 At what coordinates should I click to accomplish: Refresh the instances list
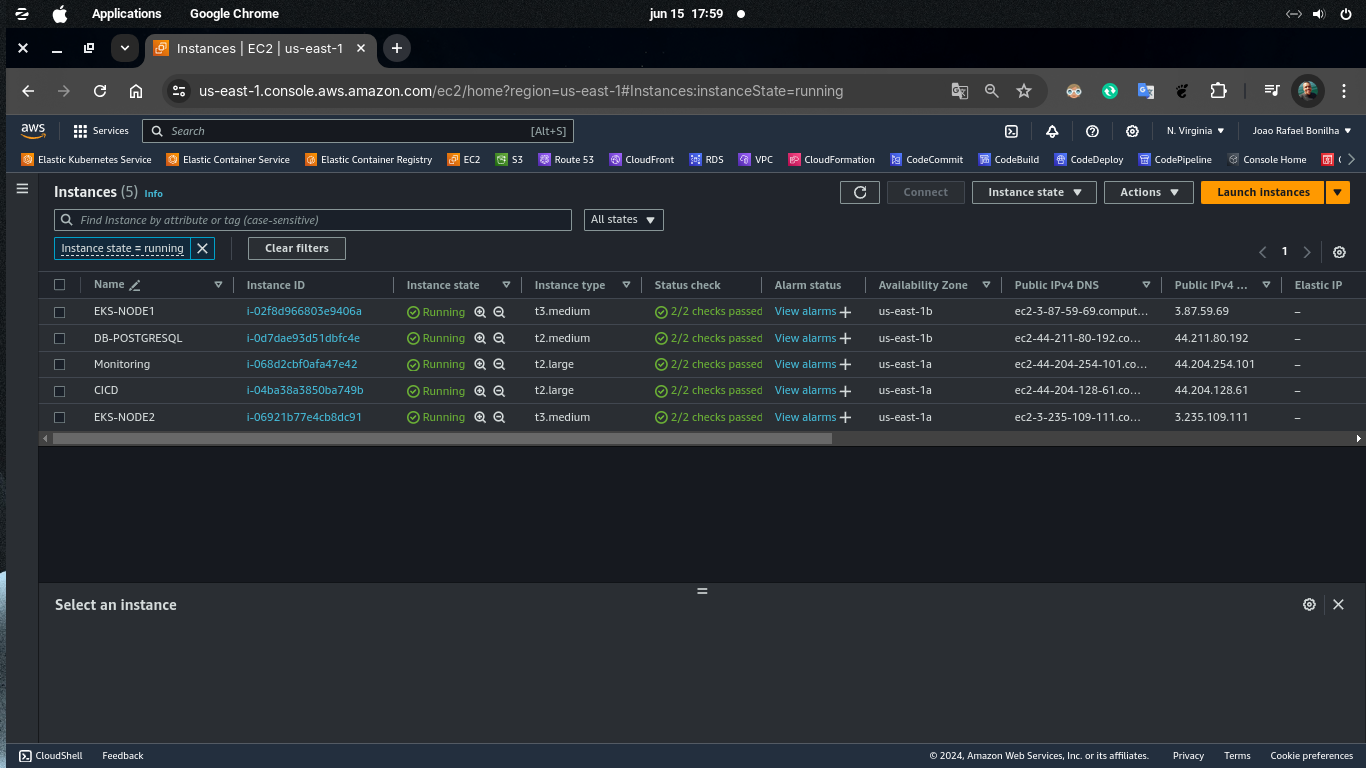pyautogui.click(x=860, y=192)
